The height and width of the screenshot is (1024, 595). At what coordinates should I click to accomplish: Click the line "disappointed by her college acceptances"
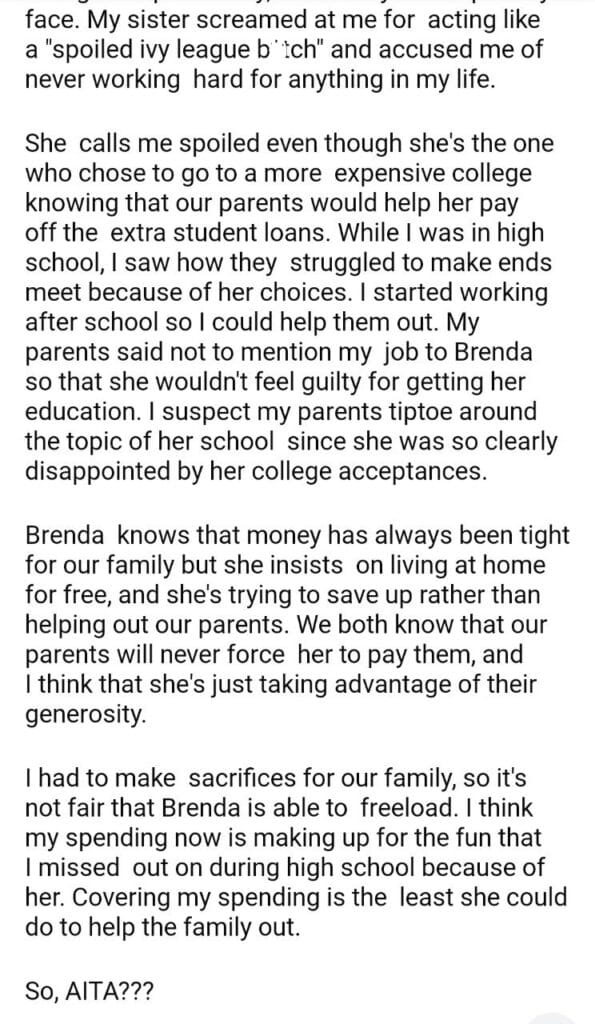coord(256,472)
